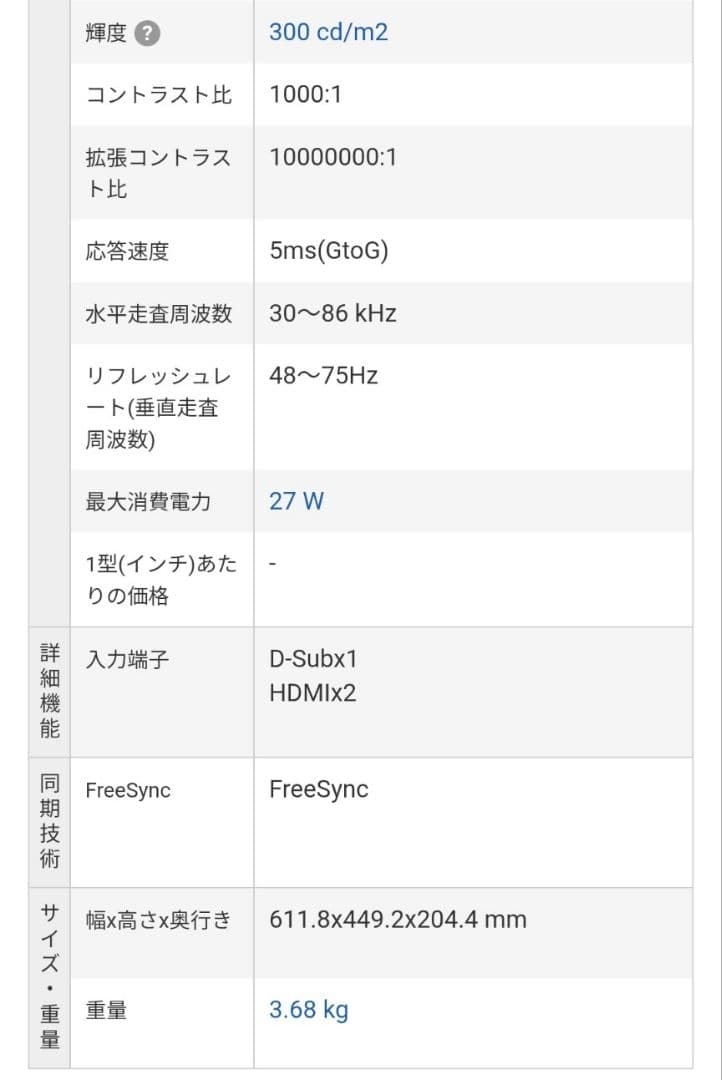Open the 300 cd/m2 brightness link

coord(328,32)
